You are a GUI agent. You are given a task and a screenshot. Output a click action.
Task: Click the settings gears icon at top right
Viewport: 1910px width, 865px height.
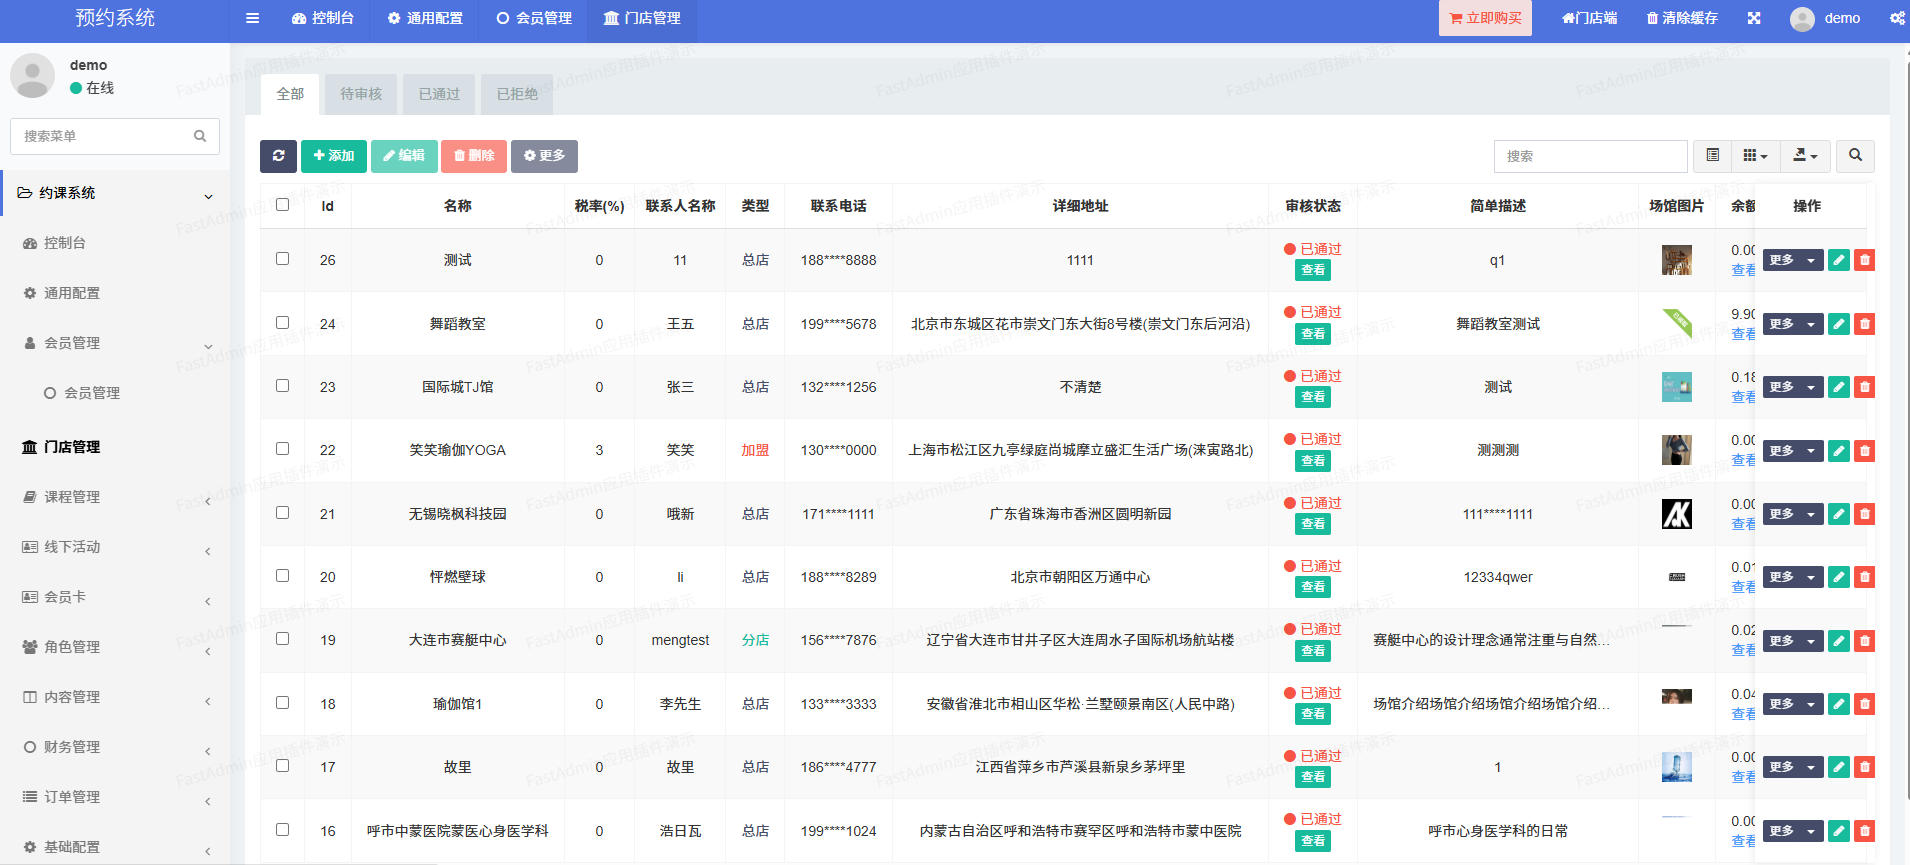[1896, 18]
